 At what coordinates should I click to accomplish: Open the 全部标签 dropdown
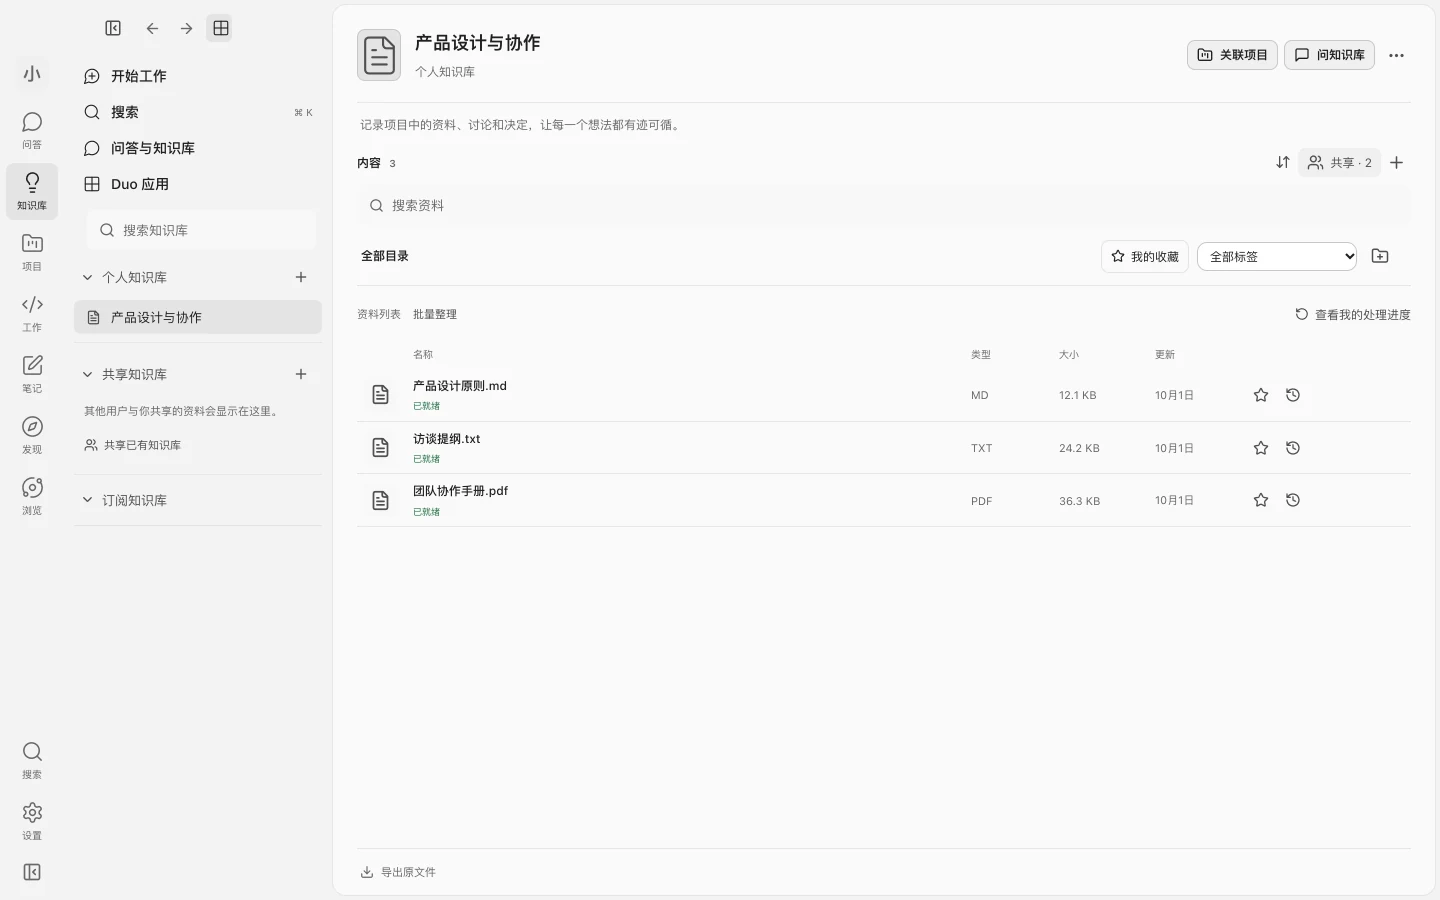(x=1277, y=256)
